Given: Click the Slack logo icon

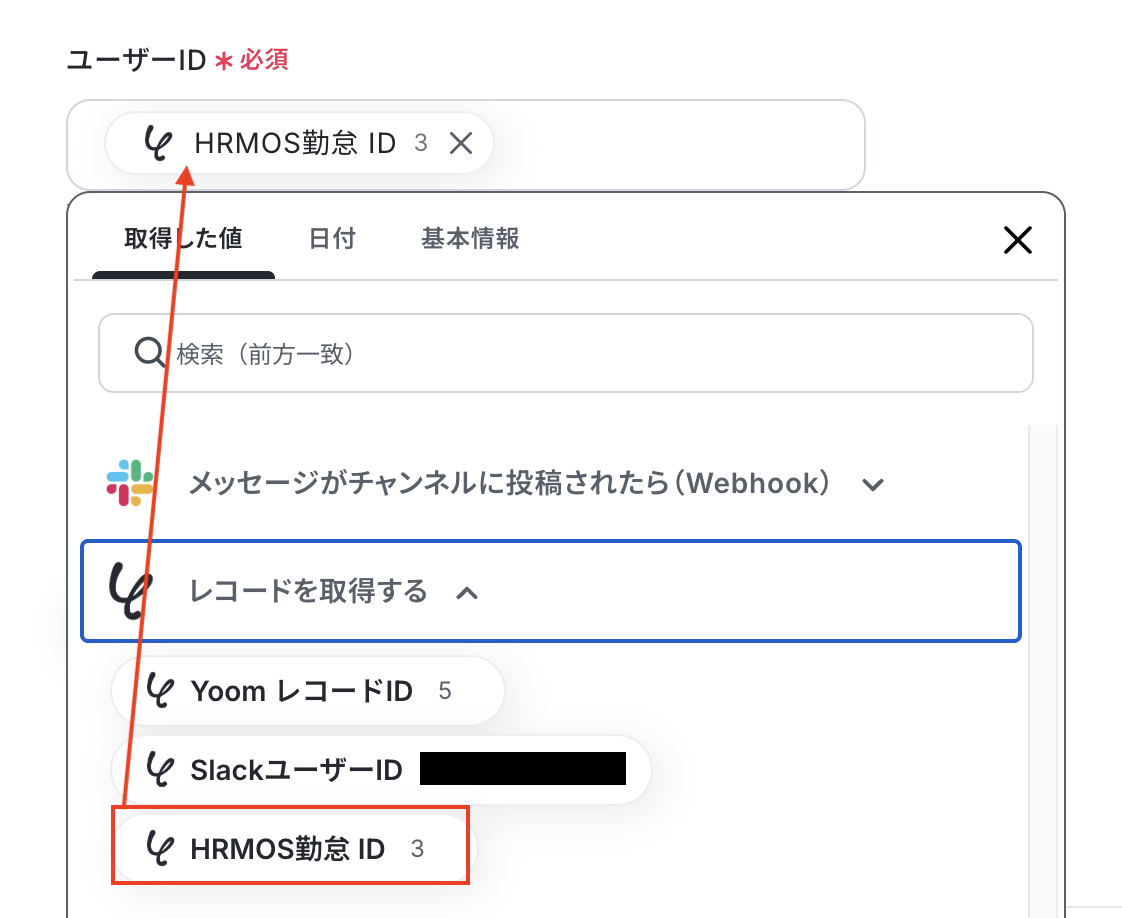Looking at the screenshot, I should pos(130,482).
